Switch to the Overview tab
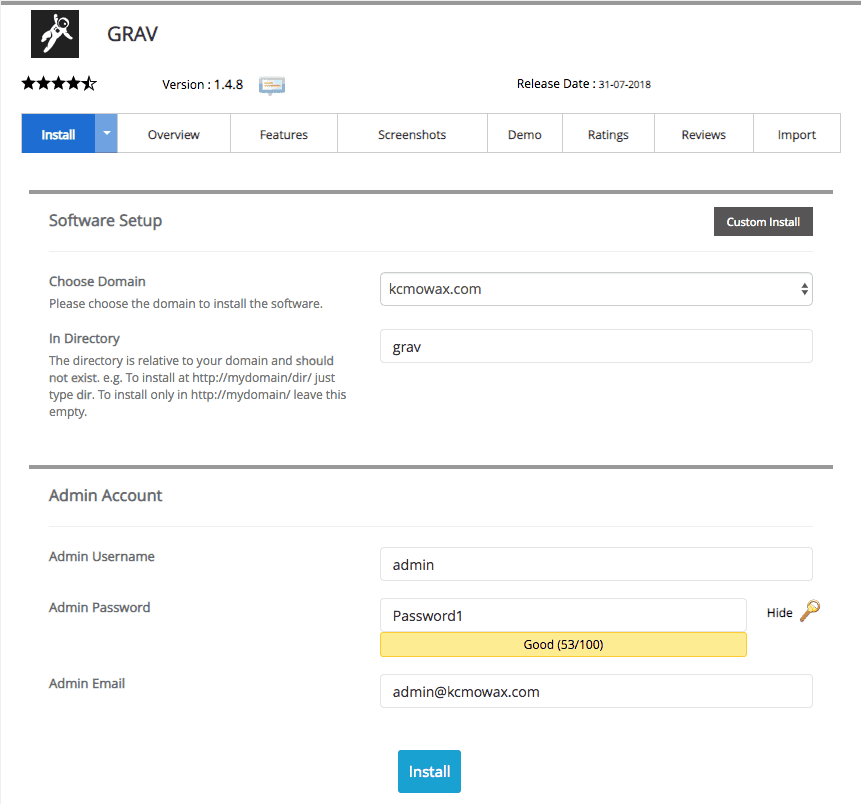Image resolution: width=861 pixels, height=804 pixels. tap(174, 133)
